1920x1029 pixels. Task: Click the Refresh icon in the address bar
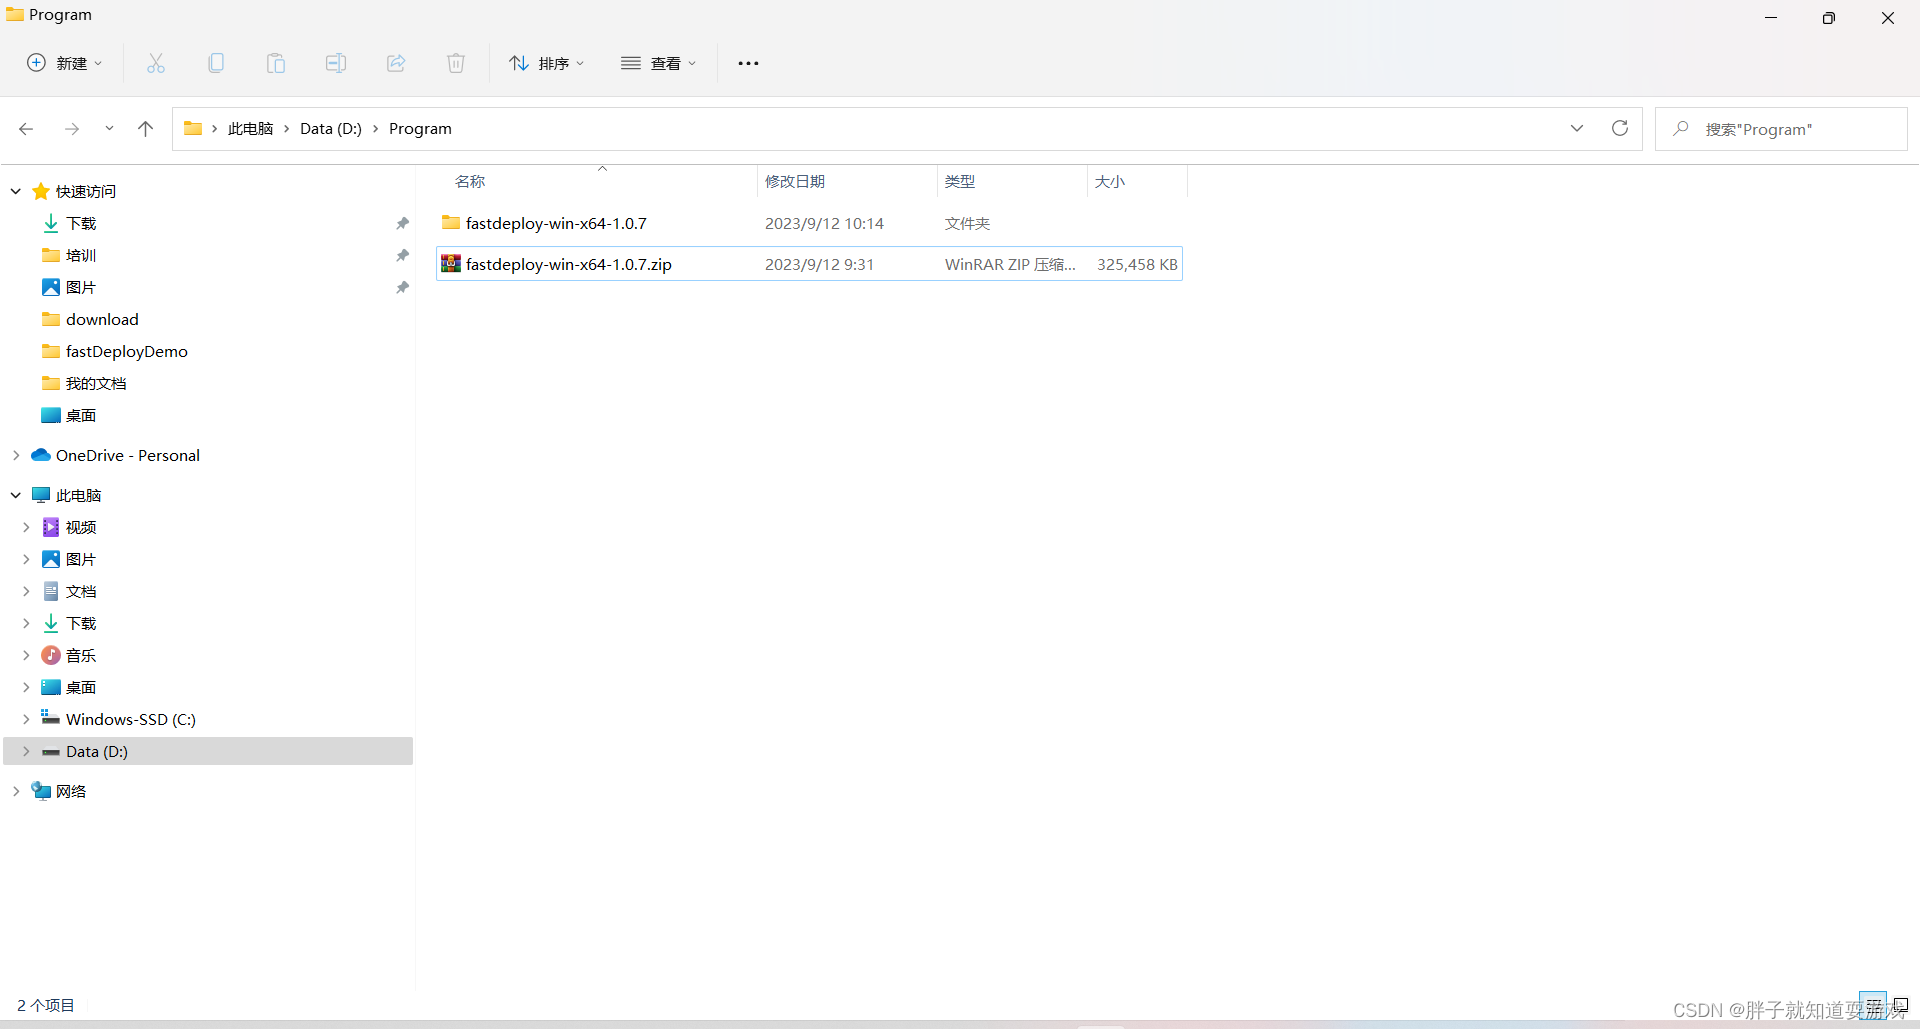click(1620, 128)
